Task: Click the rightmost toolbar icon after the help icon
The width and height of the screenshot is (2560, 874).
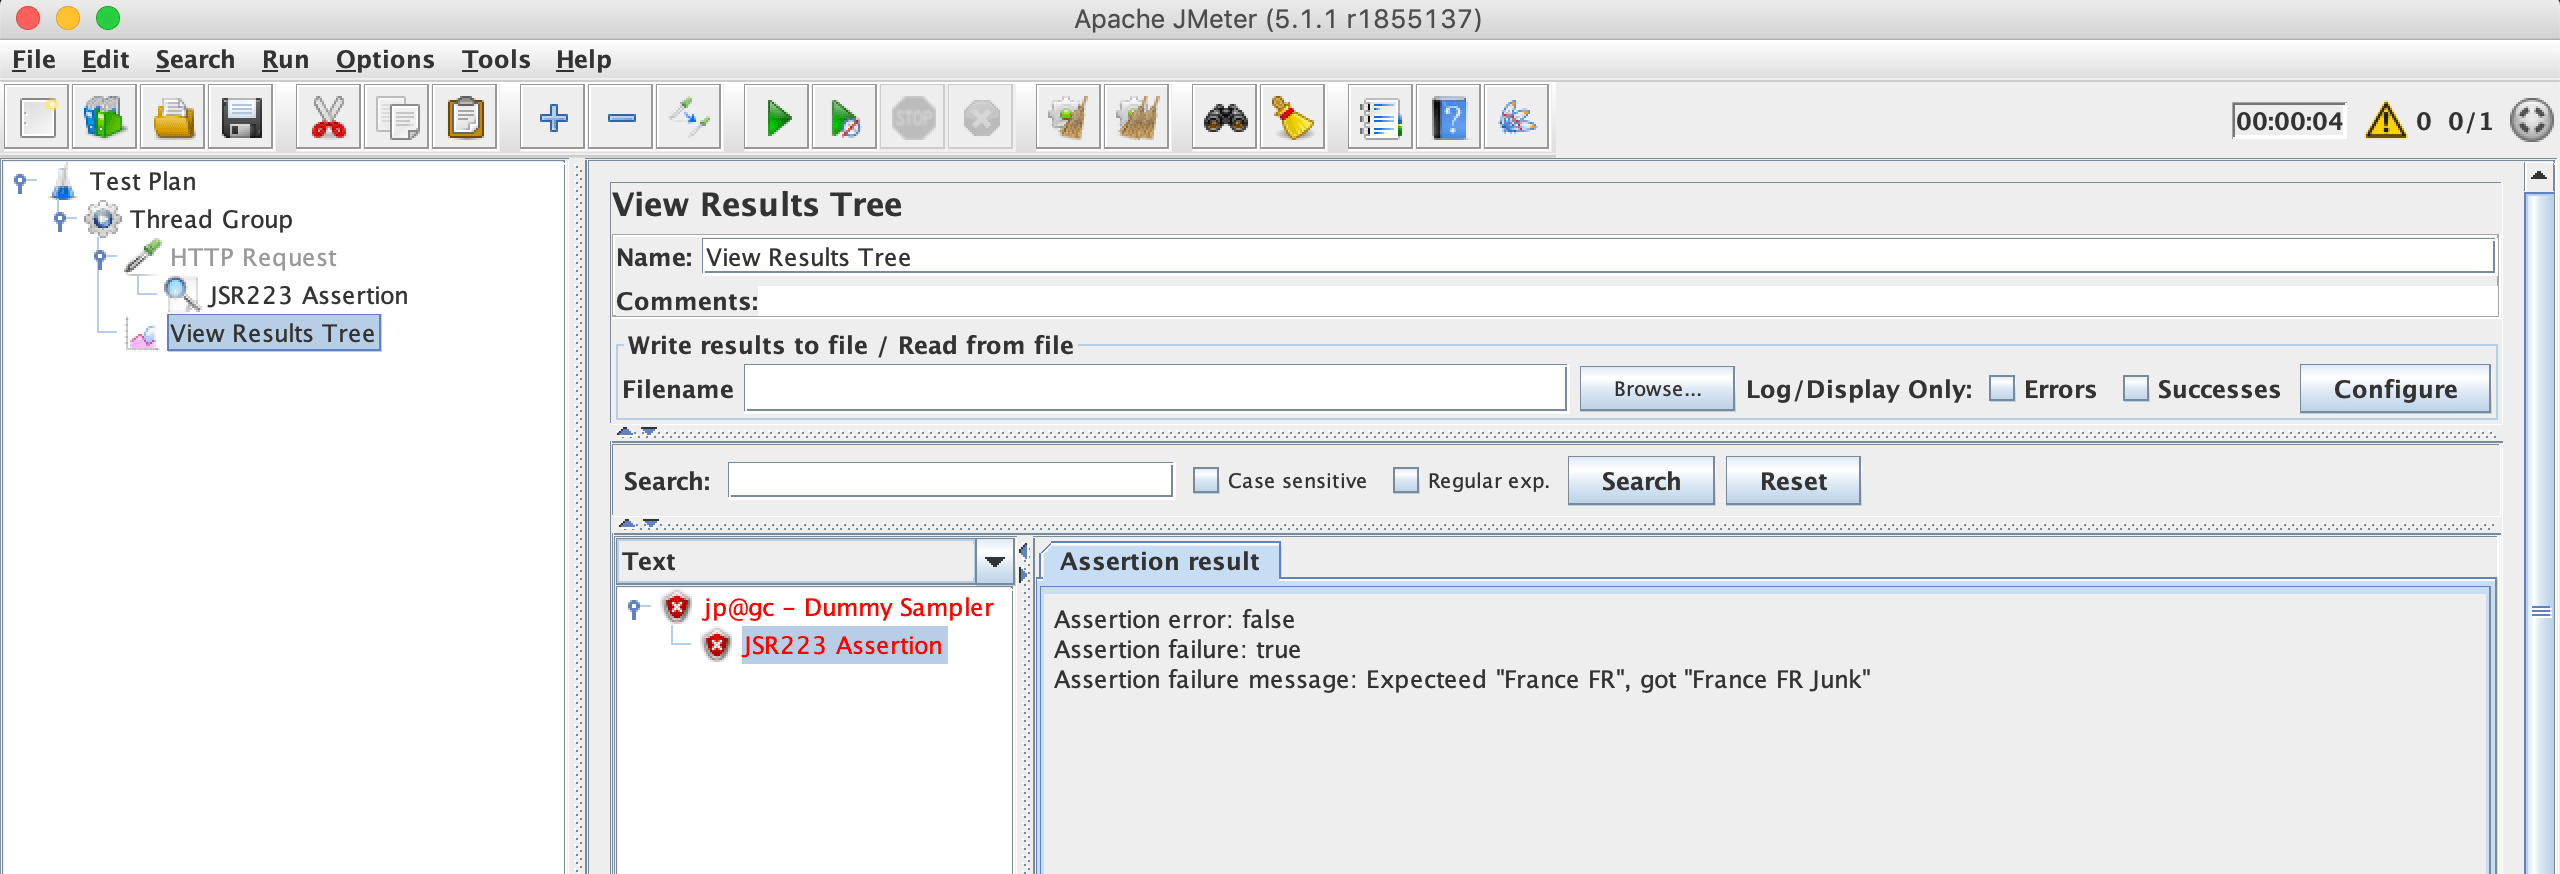Action: tap(1517, 119)
